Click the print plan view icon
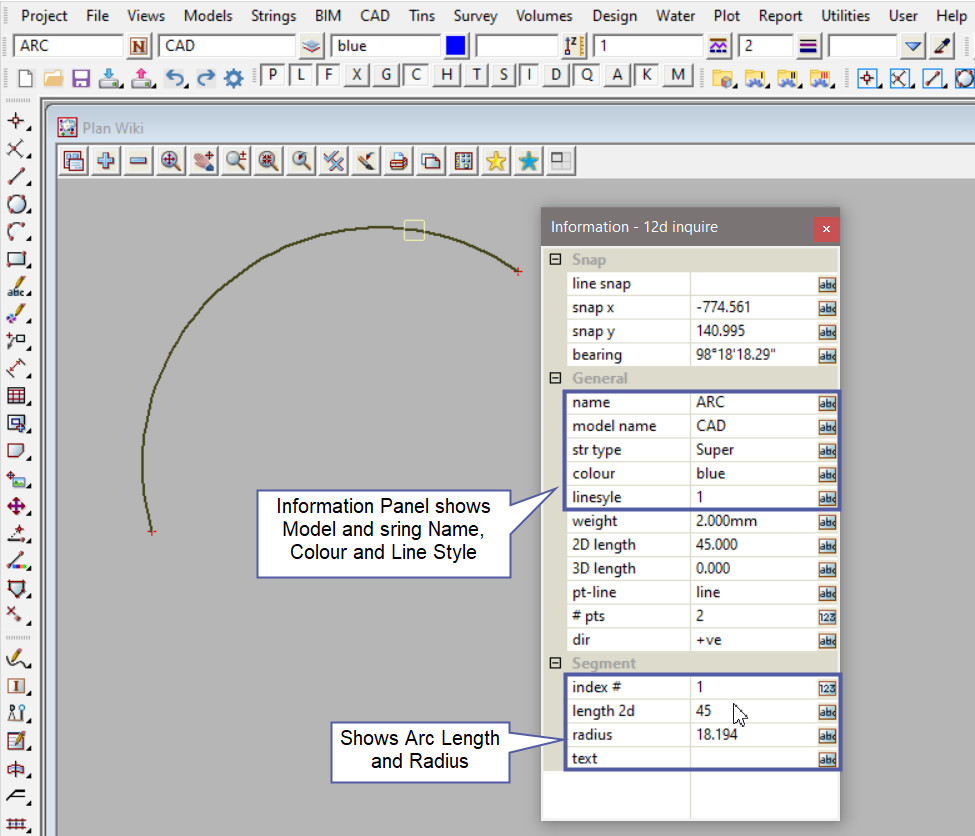This screenshot has width=975, height=836. [x=398, y=161]
